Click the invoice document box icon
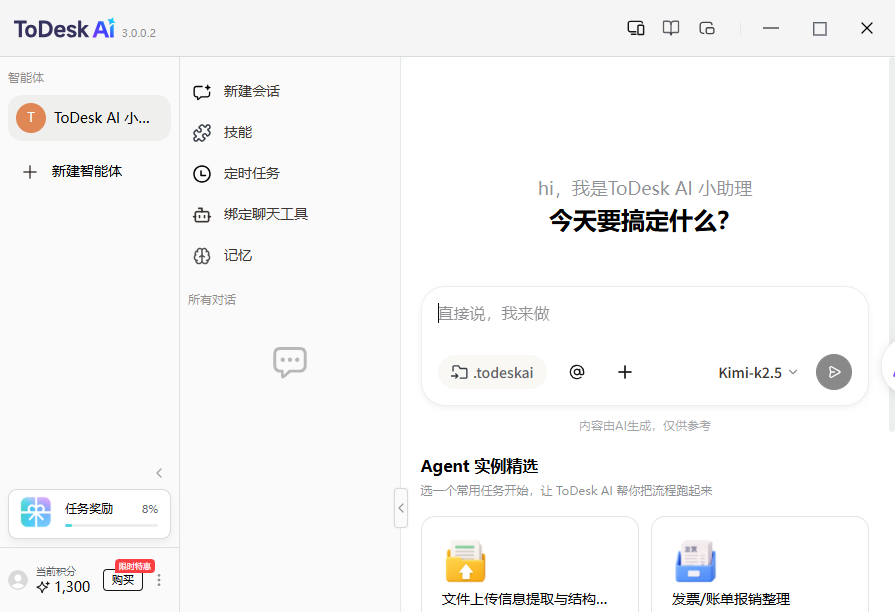This screenshot has height=612, width=895. [x=696, y=561]
